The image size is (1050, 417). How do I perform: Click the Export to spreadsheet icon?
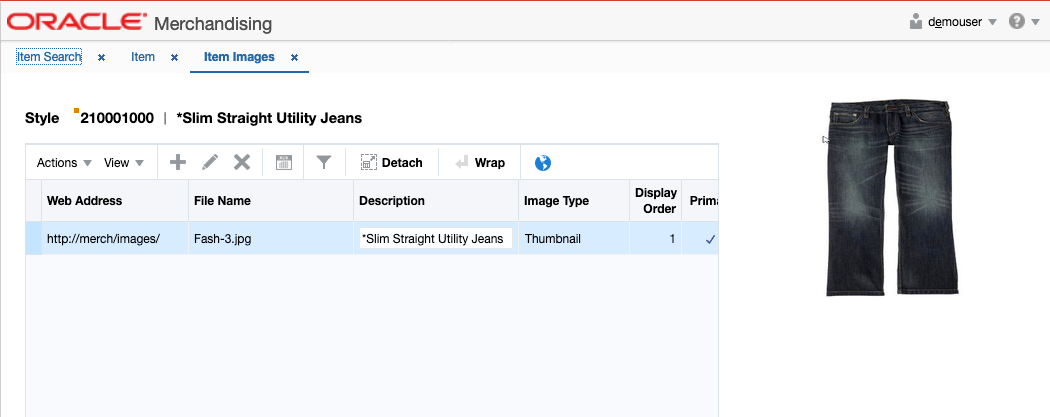284,162
